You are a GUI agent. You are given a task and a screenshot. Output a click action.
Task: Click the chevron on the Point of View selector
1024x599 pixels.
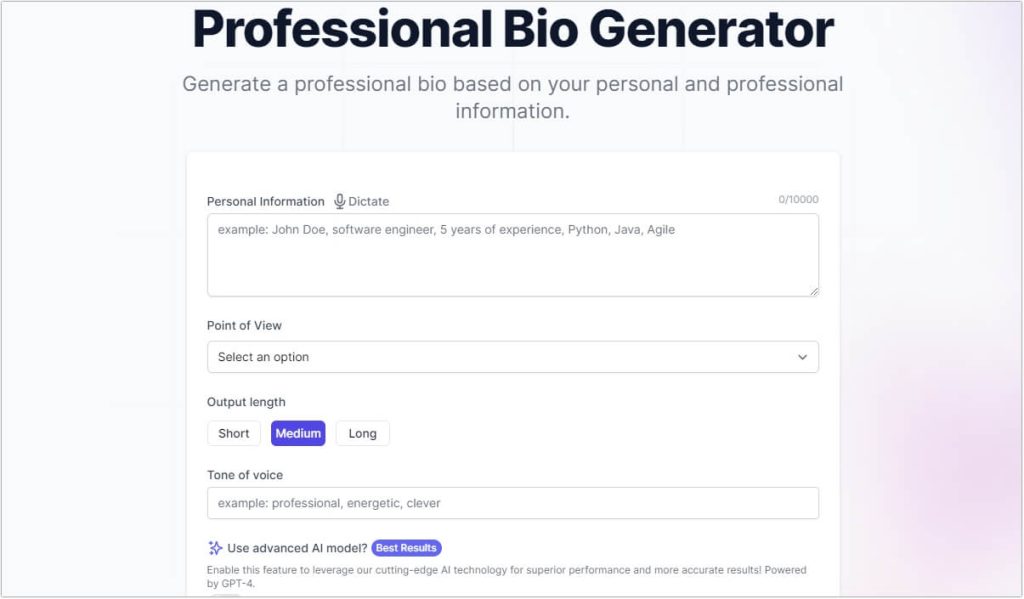(x=801, y=356)
